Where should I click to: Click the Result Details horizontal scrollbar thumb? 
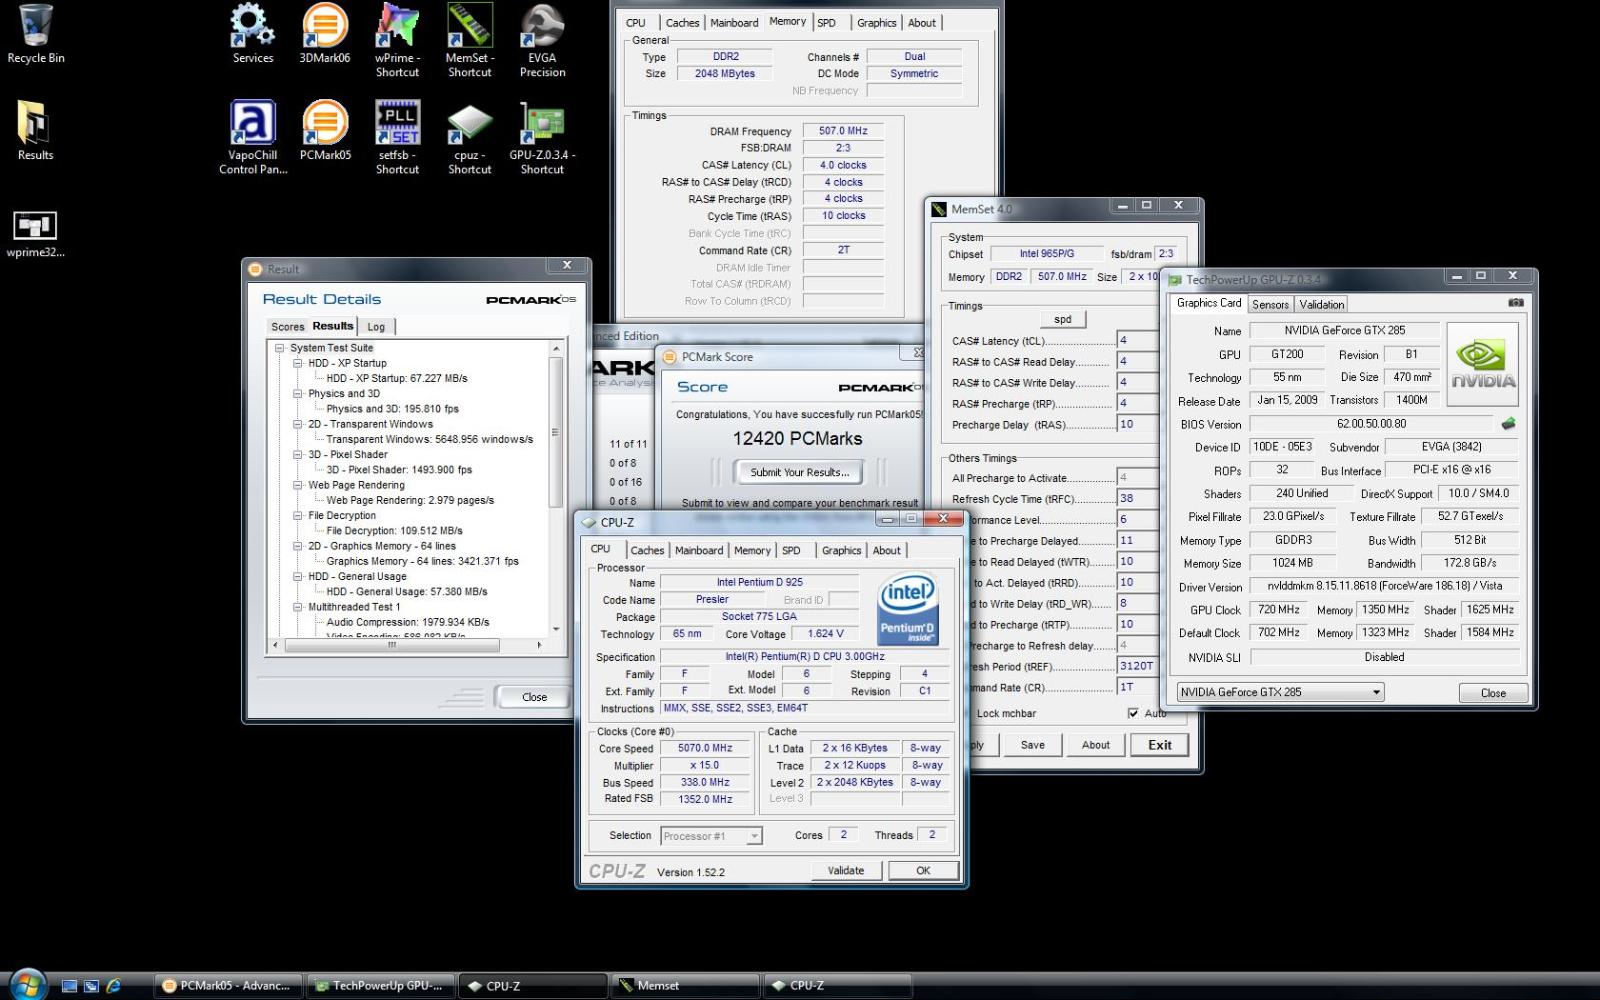coord(392,645)
